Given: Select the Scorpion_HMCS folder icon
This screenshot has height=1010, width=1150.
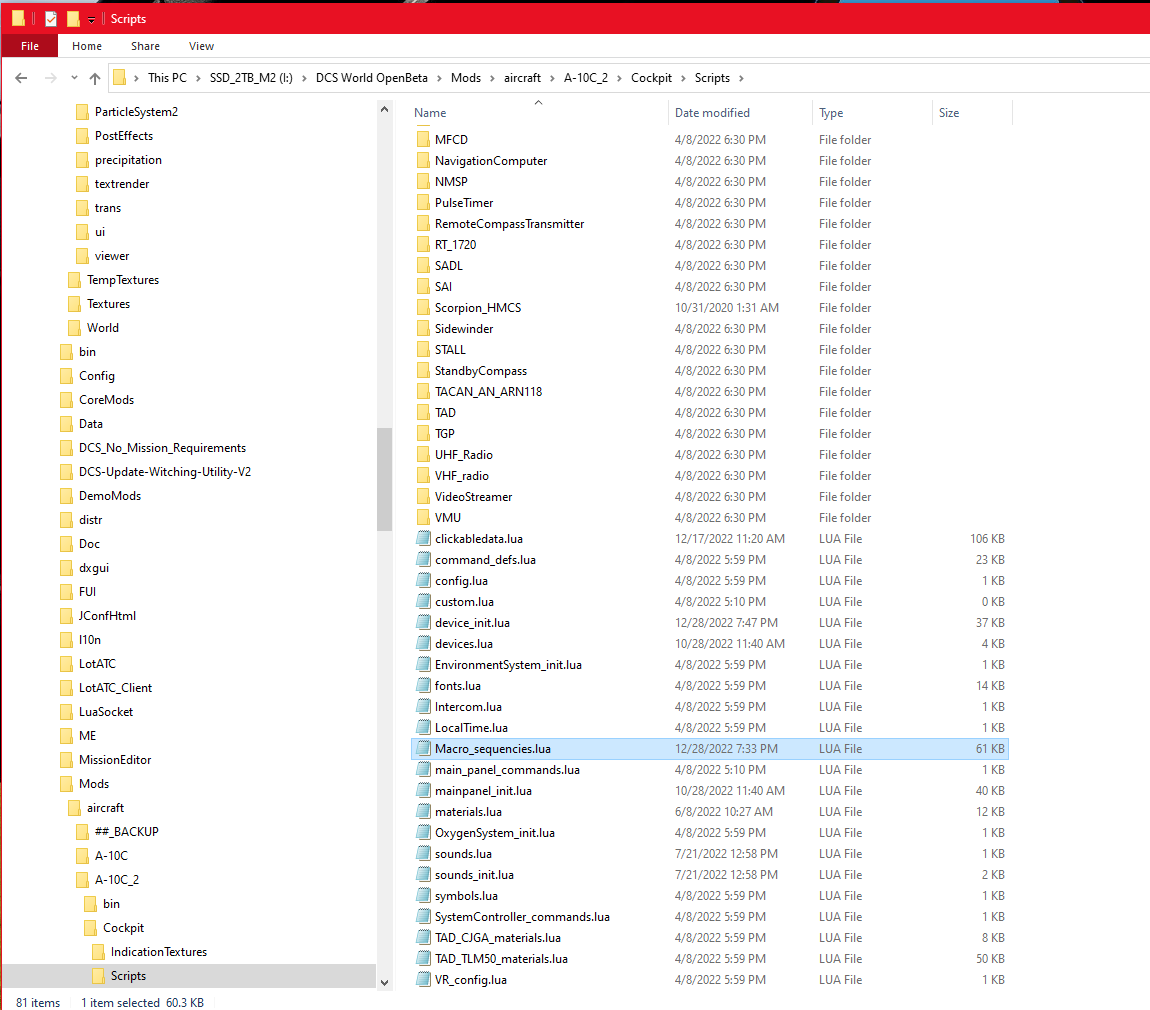Looking at the screenshot, I should (x=423, y=308).
